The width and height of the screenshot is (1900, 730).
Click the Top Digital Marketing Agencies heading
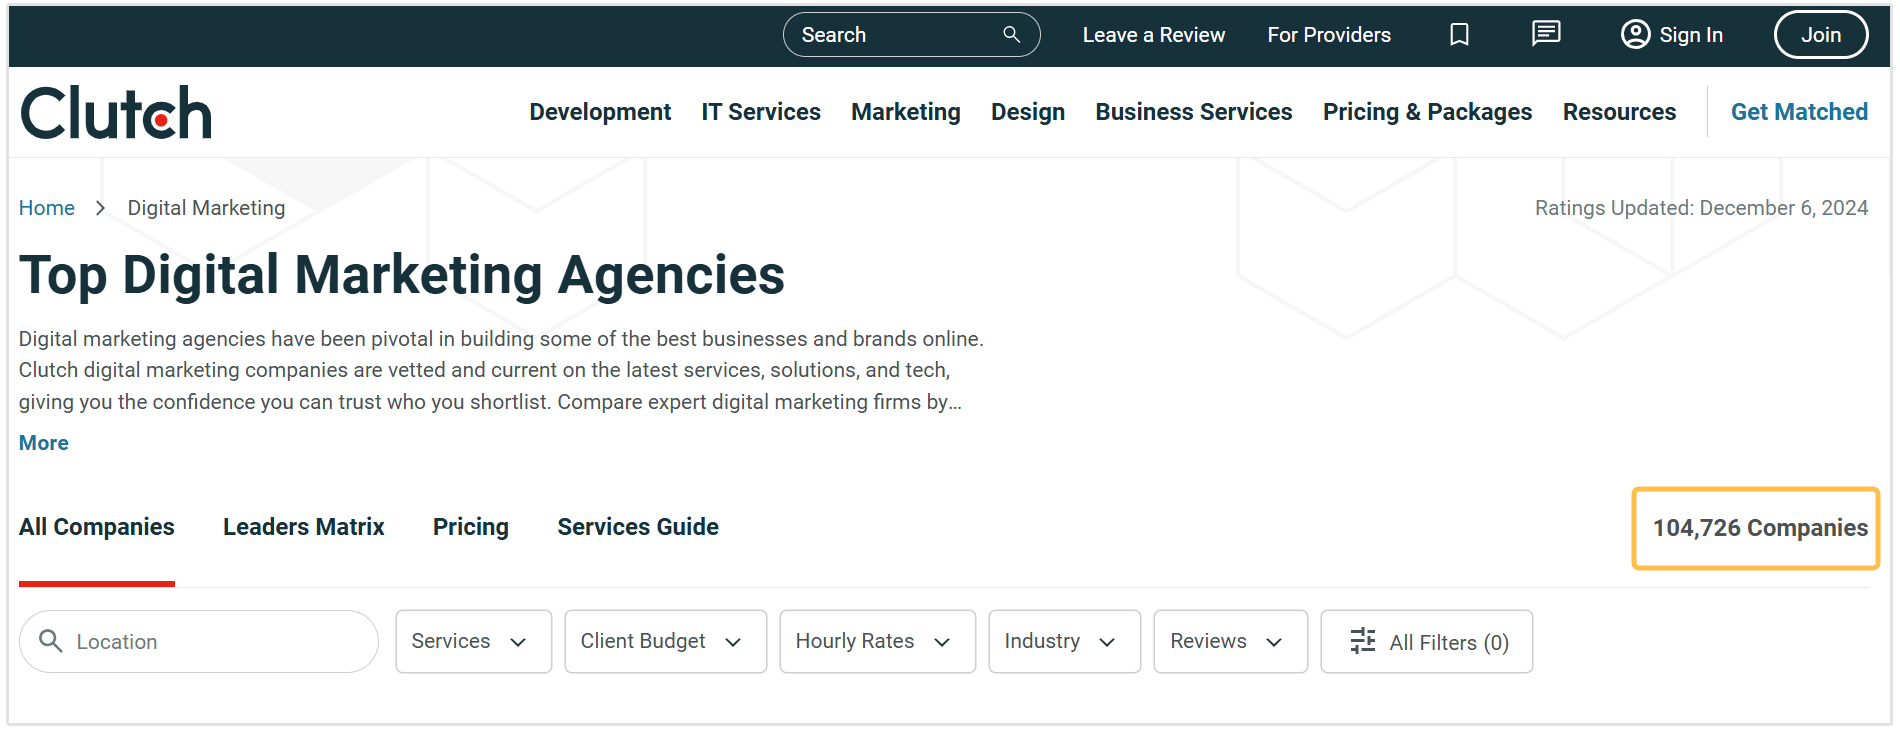point(402,275)
